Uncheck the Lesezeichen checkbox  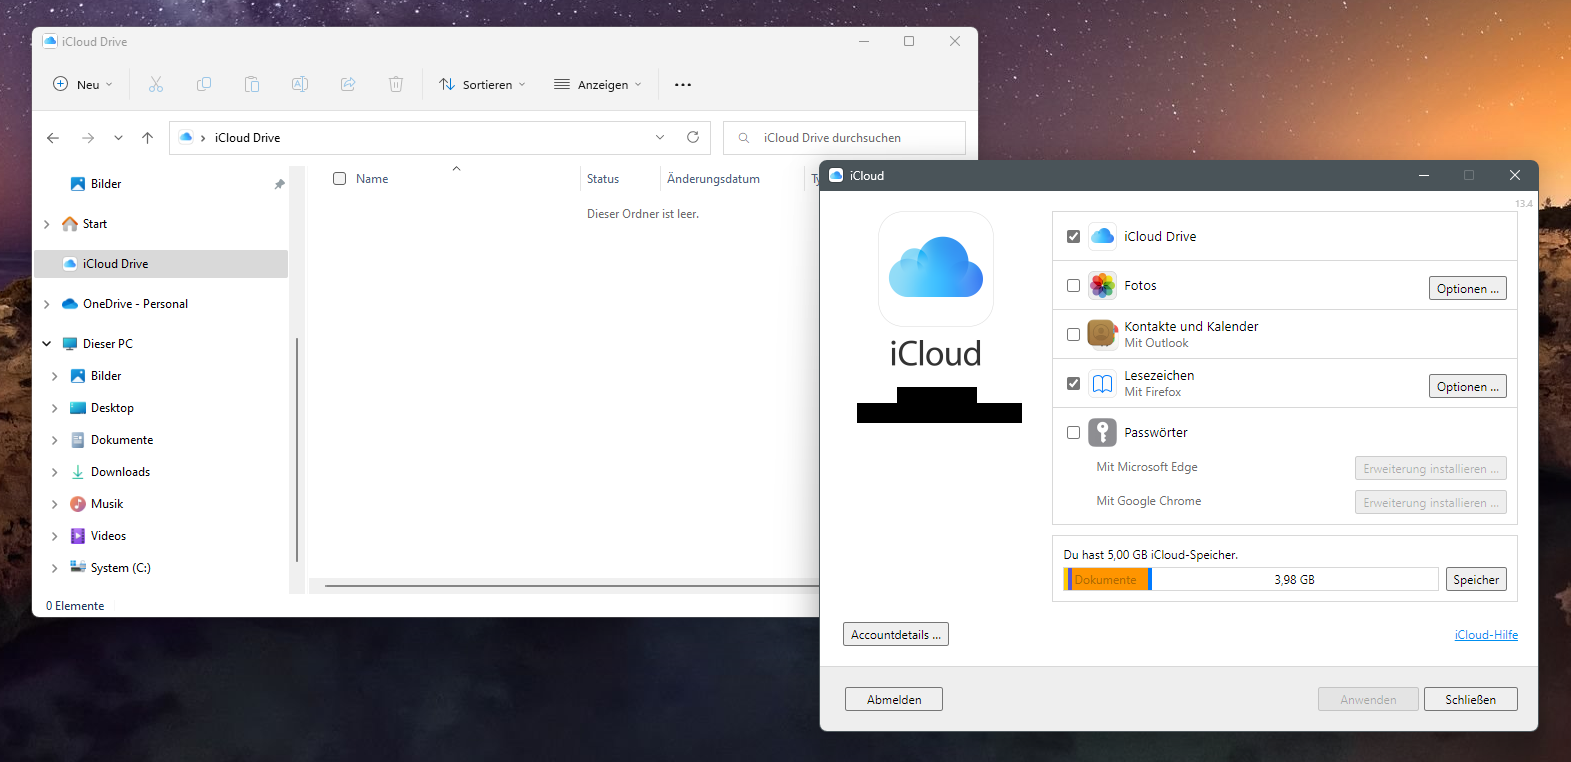(1073, 384)
